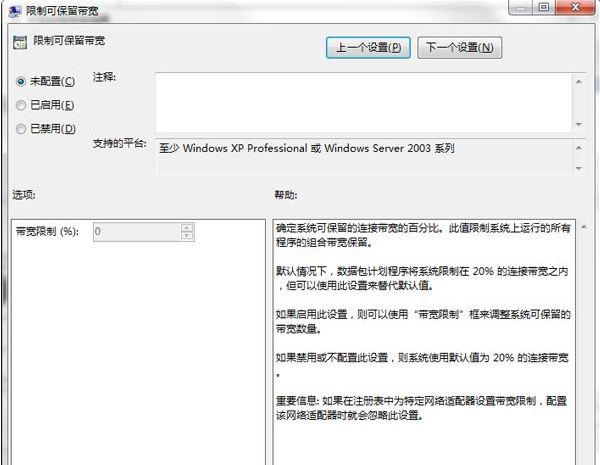
Task: Click the 支持的平台: label
Action: [x=120, y=144]
